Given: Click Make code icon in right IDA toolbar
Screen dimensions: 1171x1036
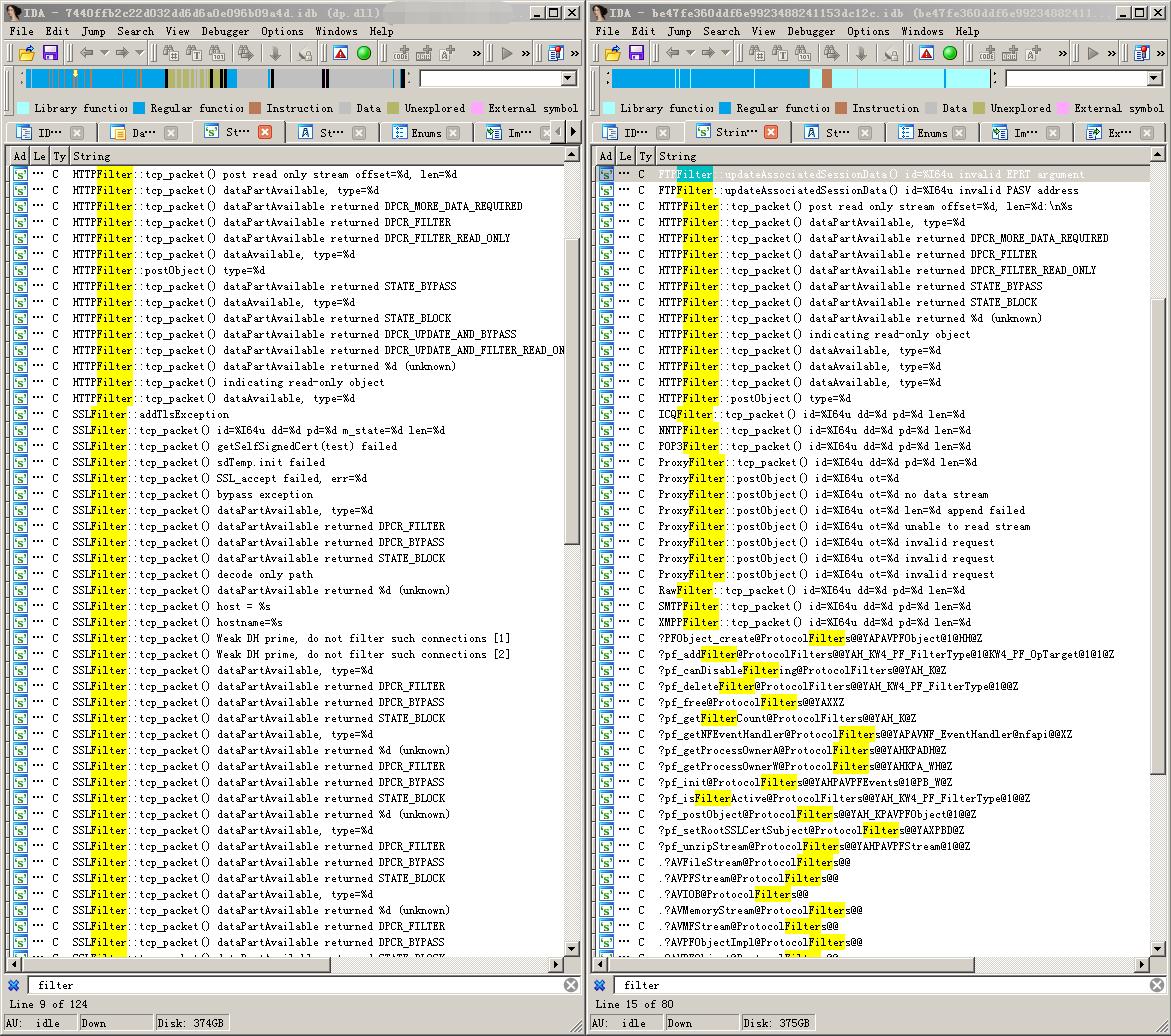Looking at the screenshot, I should point(987,53).
